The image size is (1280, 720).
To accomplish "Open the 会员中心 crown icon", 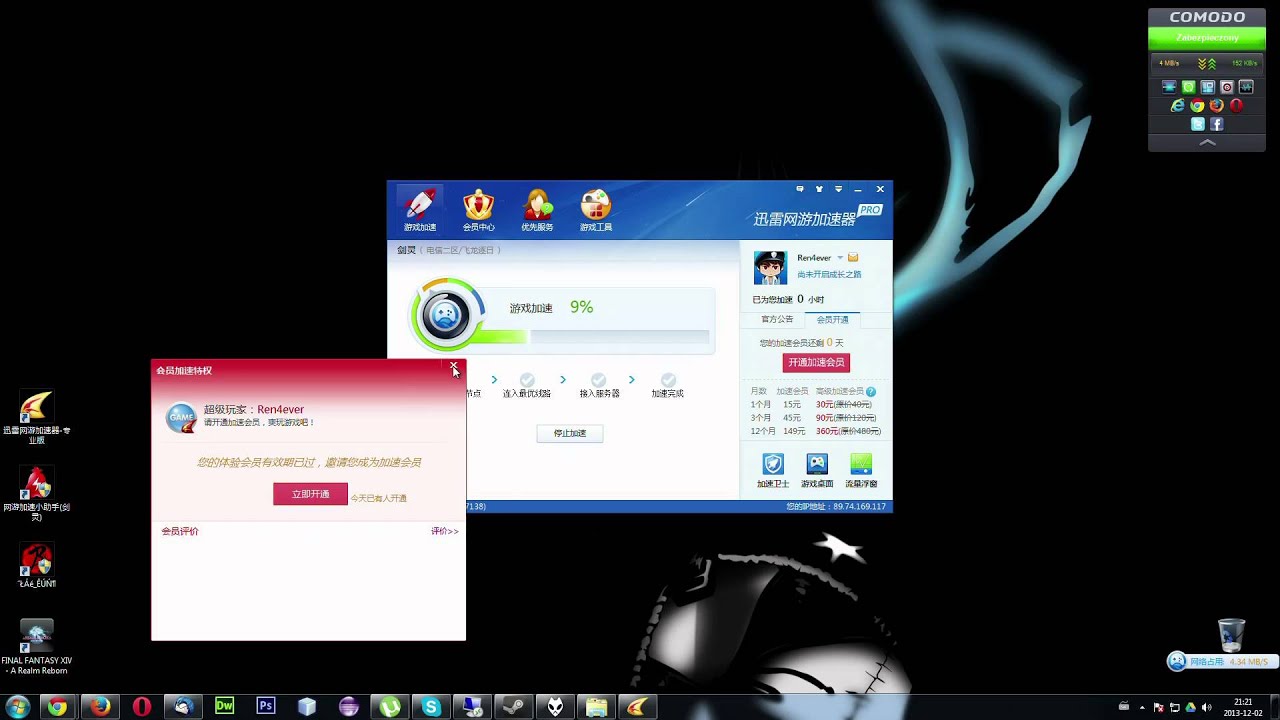I will [x=479, y=209].
